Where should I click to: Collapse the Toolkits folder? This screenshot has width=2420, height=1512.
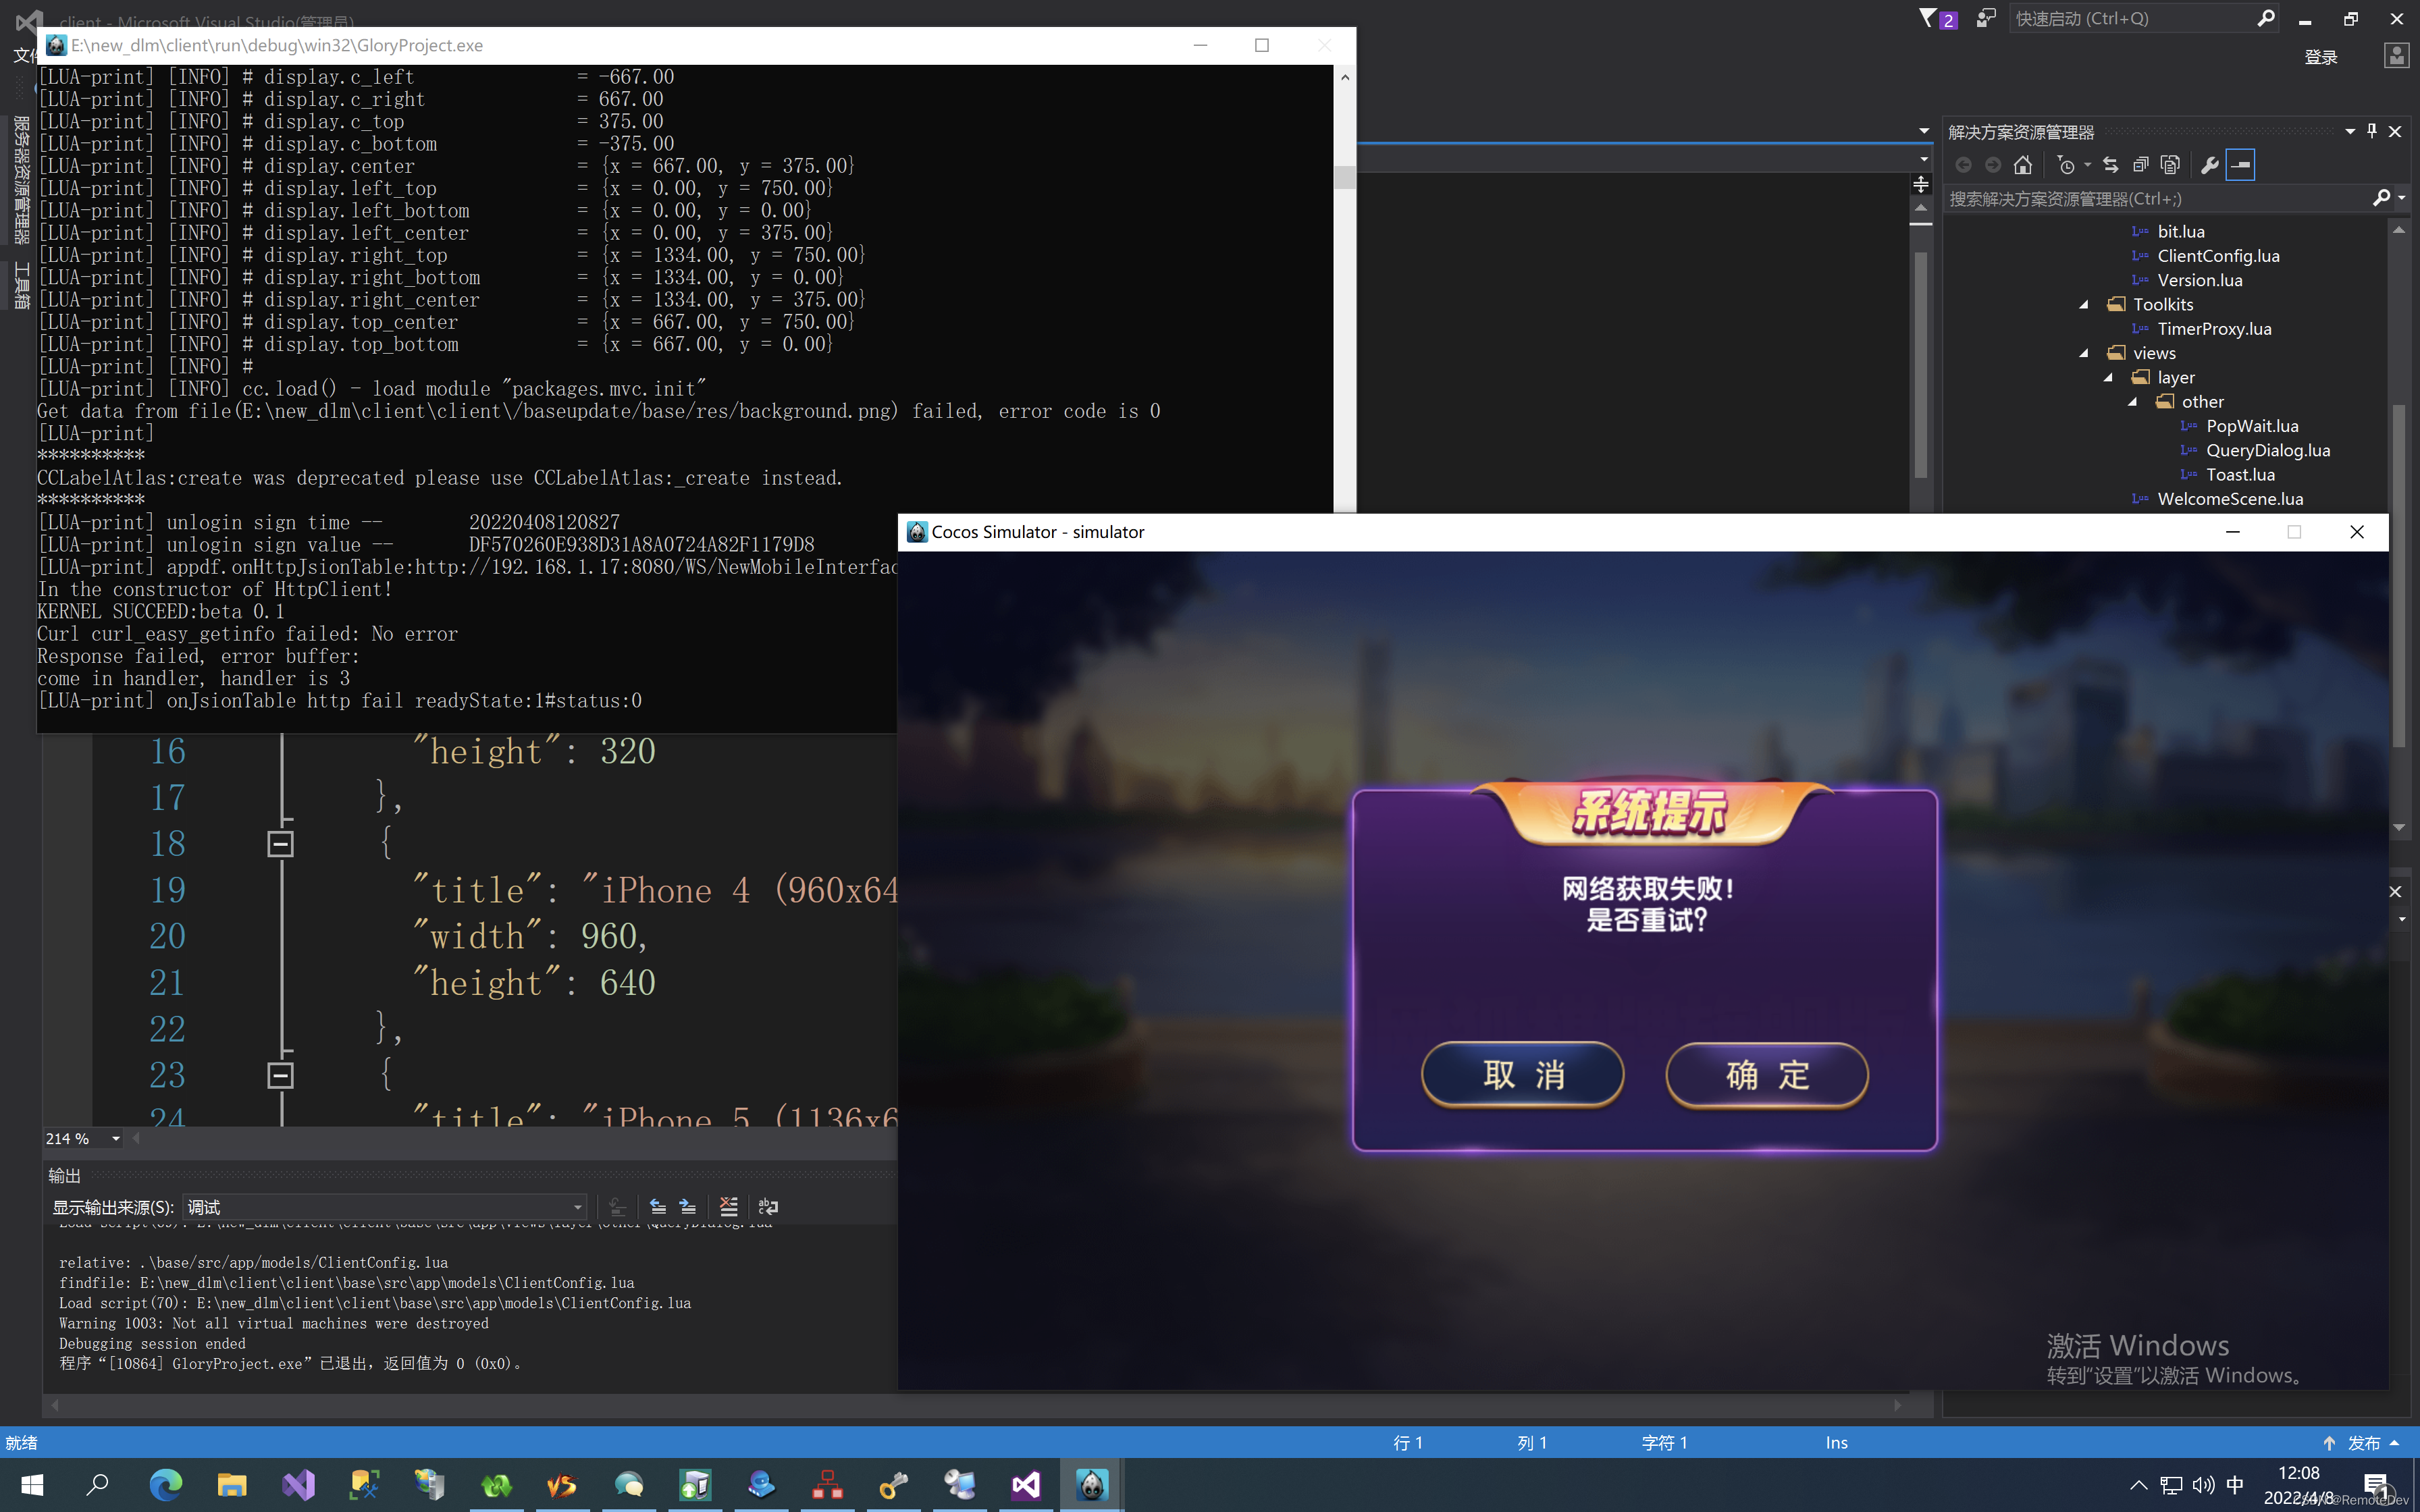2084,305
